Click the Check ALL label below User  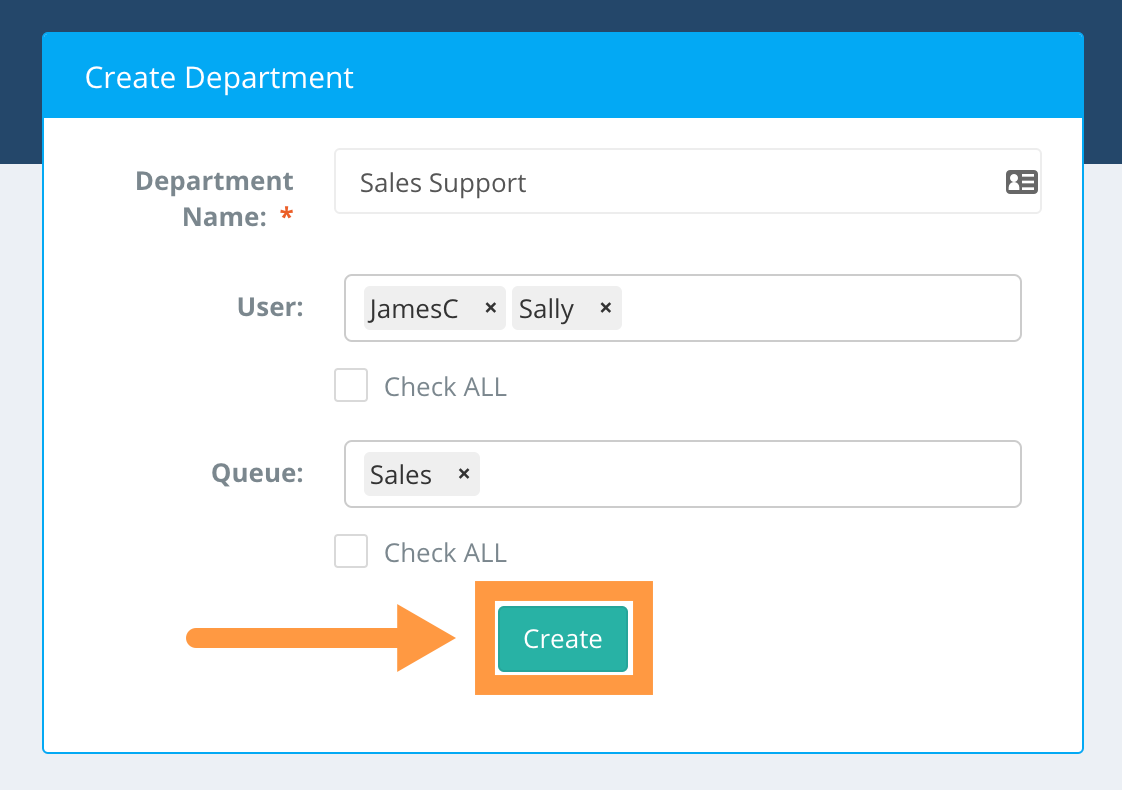445,386
